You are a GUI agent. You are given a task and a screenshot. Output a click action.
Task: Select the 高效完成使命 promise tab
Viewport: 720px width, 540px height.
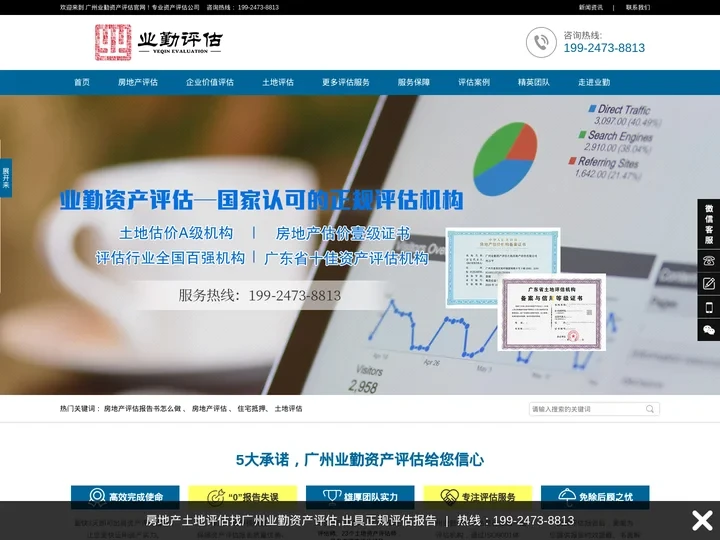[x=125, y=497]
